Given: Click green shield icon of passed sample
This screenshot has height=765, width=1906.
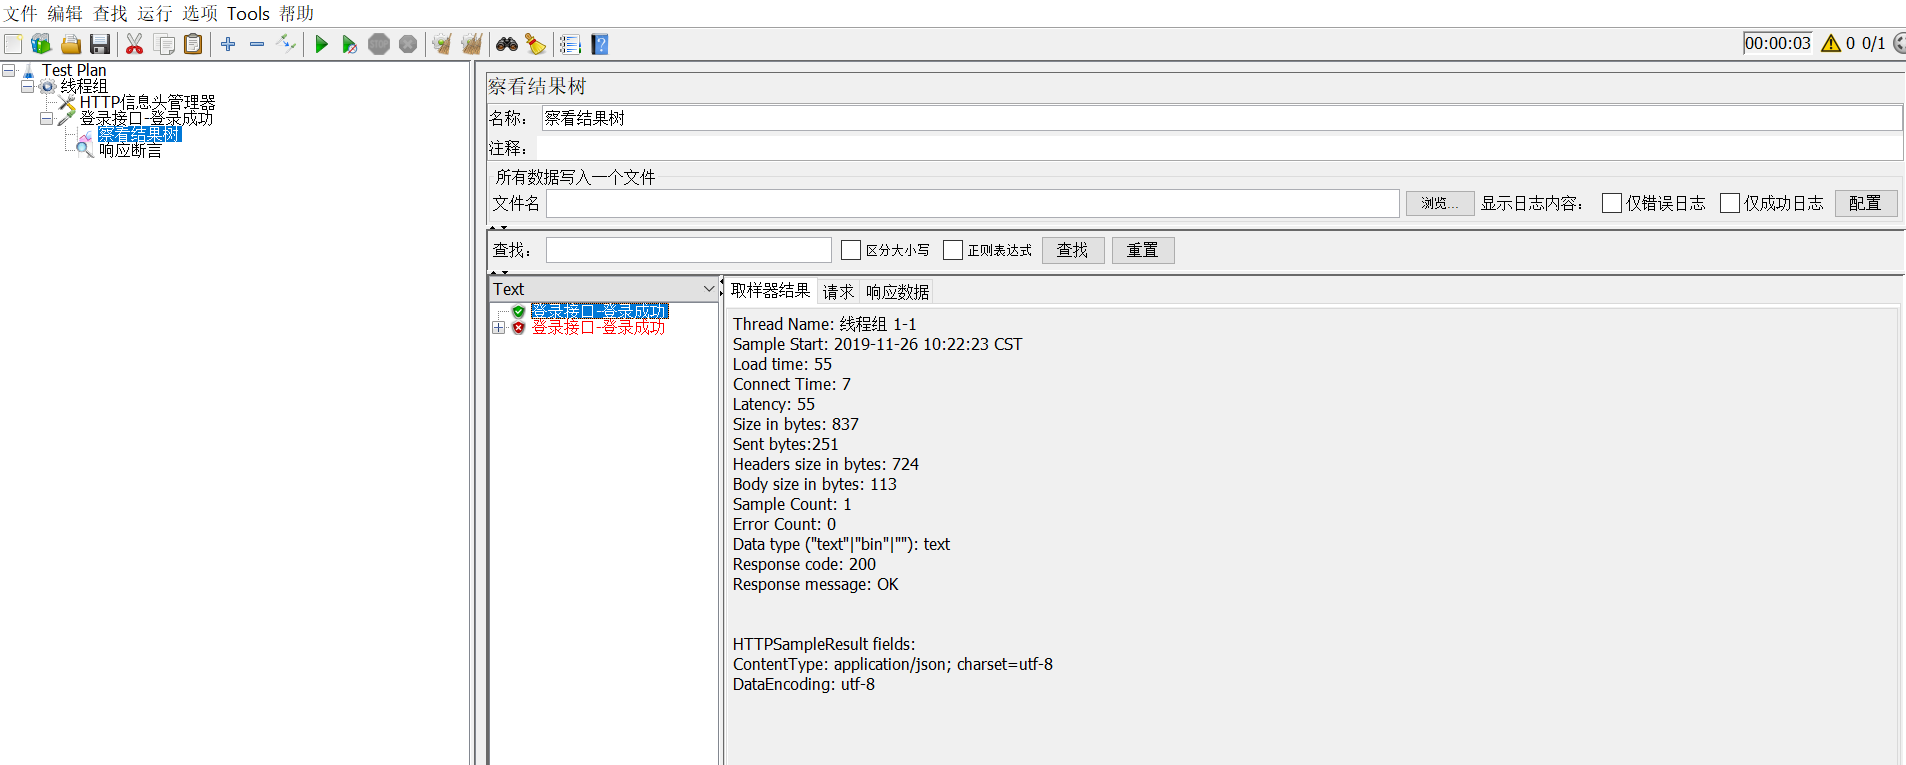Looking at the screenshot, I should 519,311.
